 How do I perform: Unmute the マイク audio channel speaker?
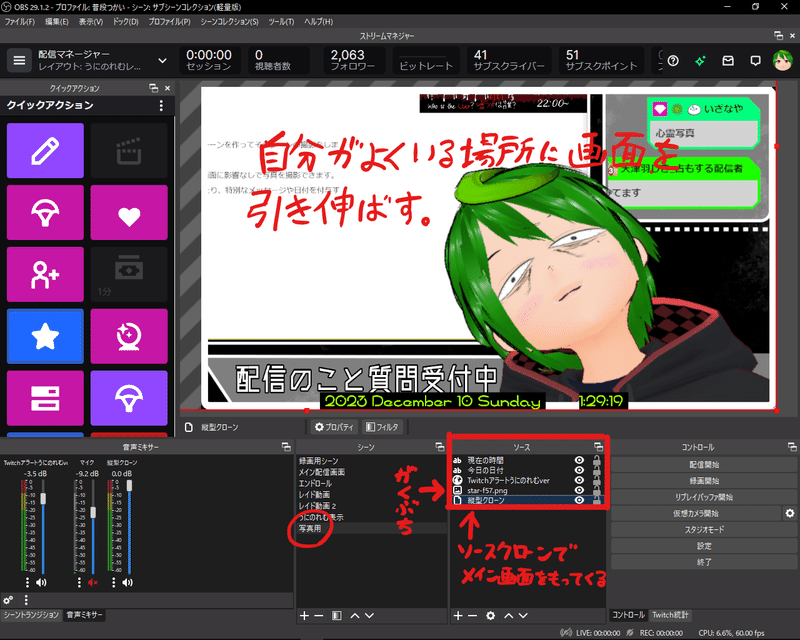pyautogui.click(x=92, y=582)
